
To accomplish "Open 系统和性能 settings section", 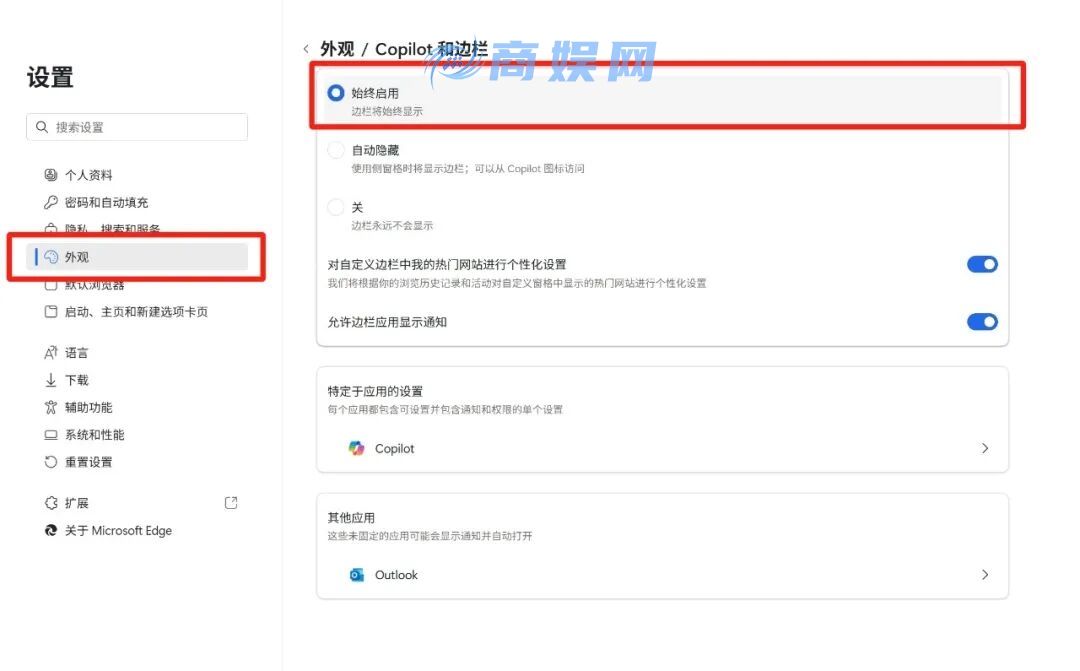I will coord(94,435).
